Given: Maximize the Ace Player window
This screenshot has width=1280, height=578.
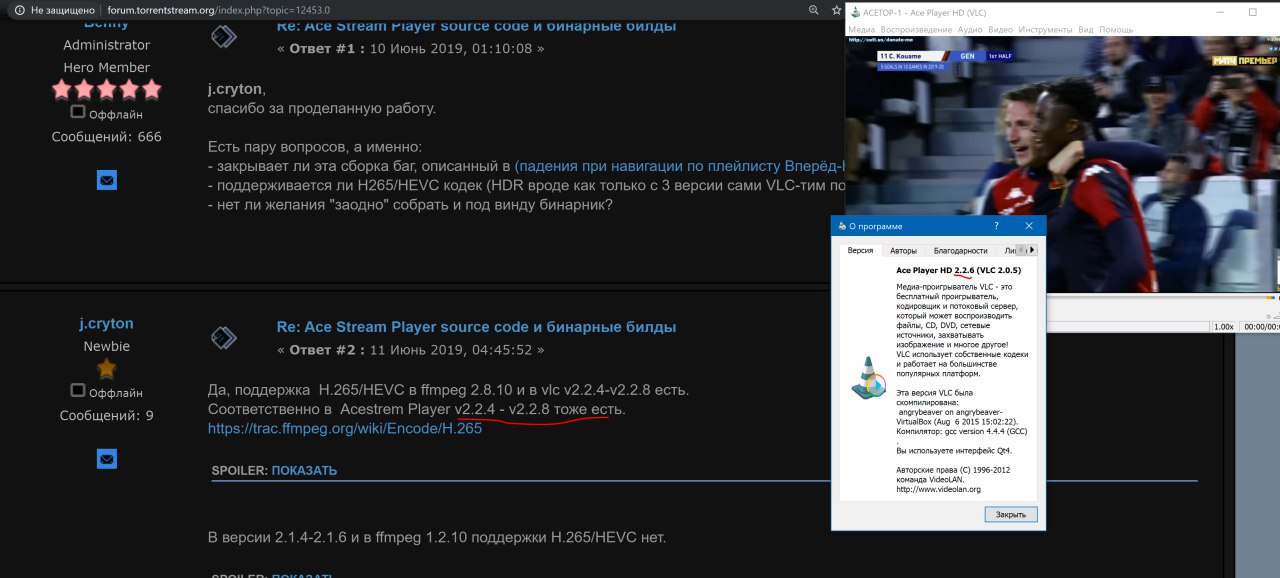Looking at the screenshot, I should 1253,12.
